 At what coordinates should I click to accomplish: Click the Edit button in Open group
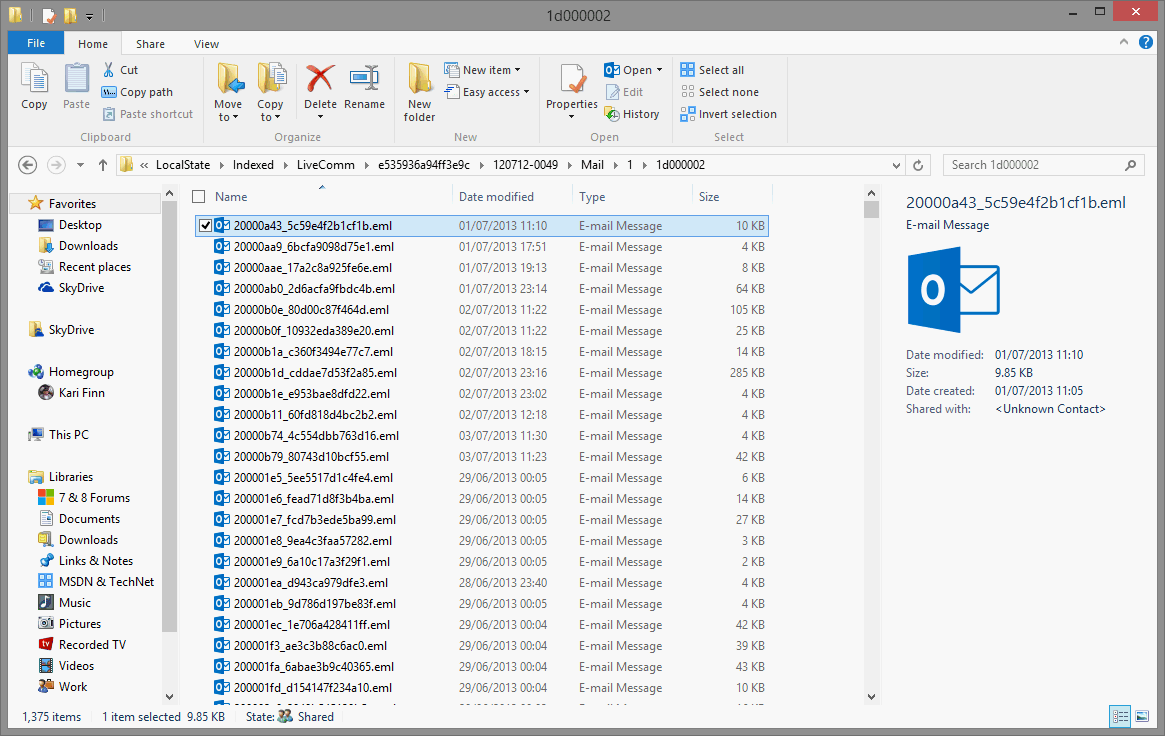click(625, 92)
